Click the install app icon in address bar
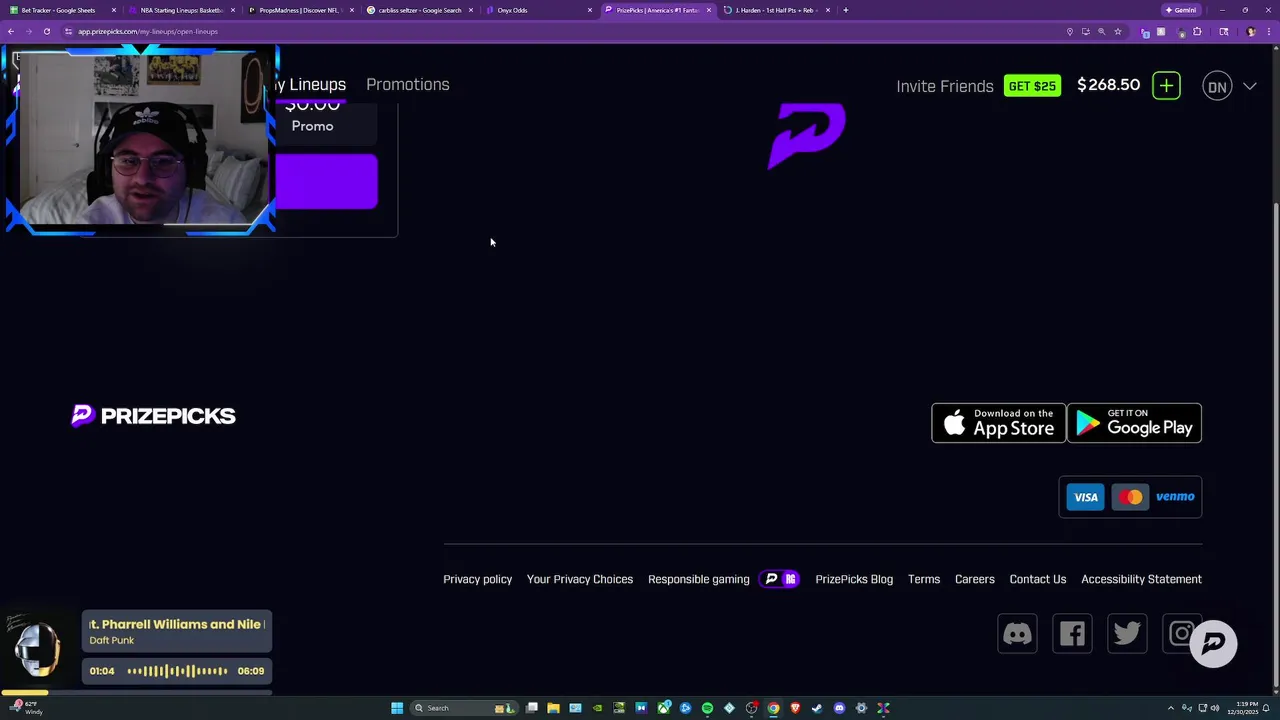This screenshot has height=720, width=1280. (1086, 31)
